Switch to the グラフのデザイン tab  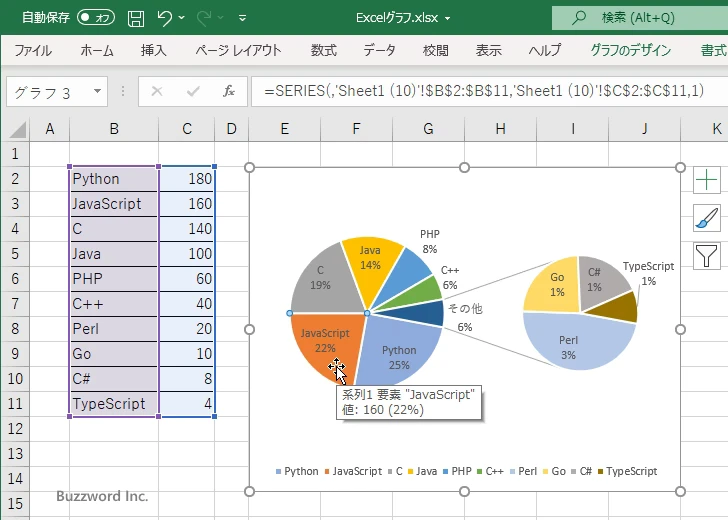(630, 50)
